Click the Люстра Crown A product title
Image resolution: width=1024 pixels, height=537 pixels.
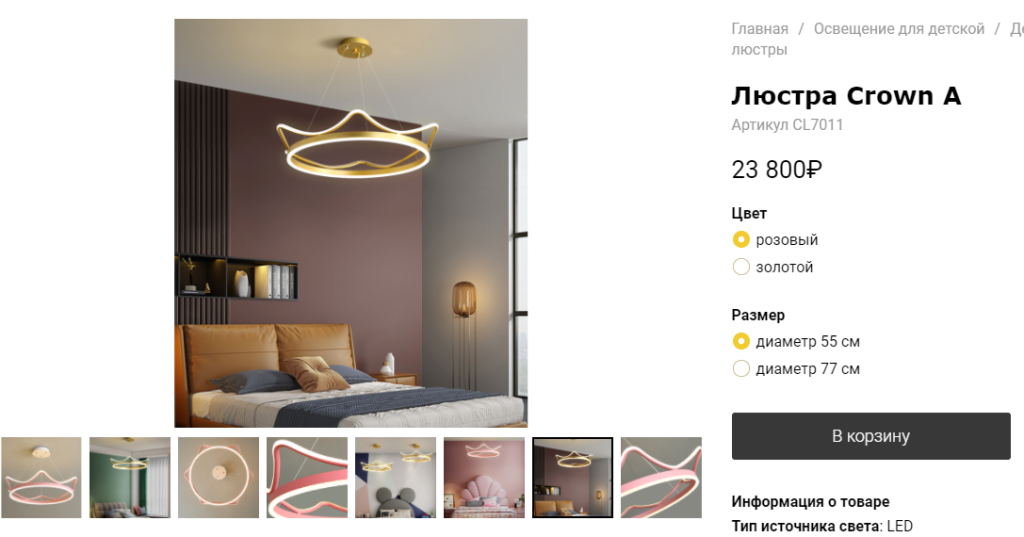(x=846, y=96)
